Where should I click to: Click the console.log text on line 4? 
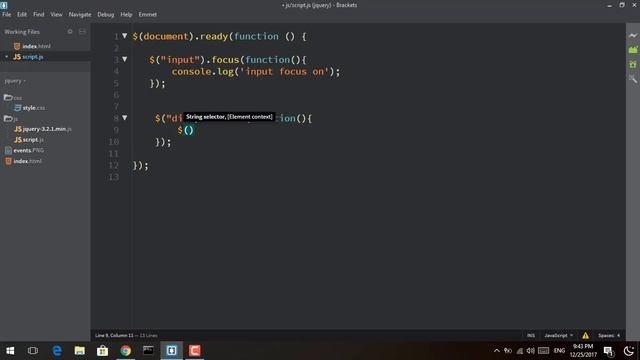click(x=202, y=71)
